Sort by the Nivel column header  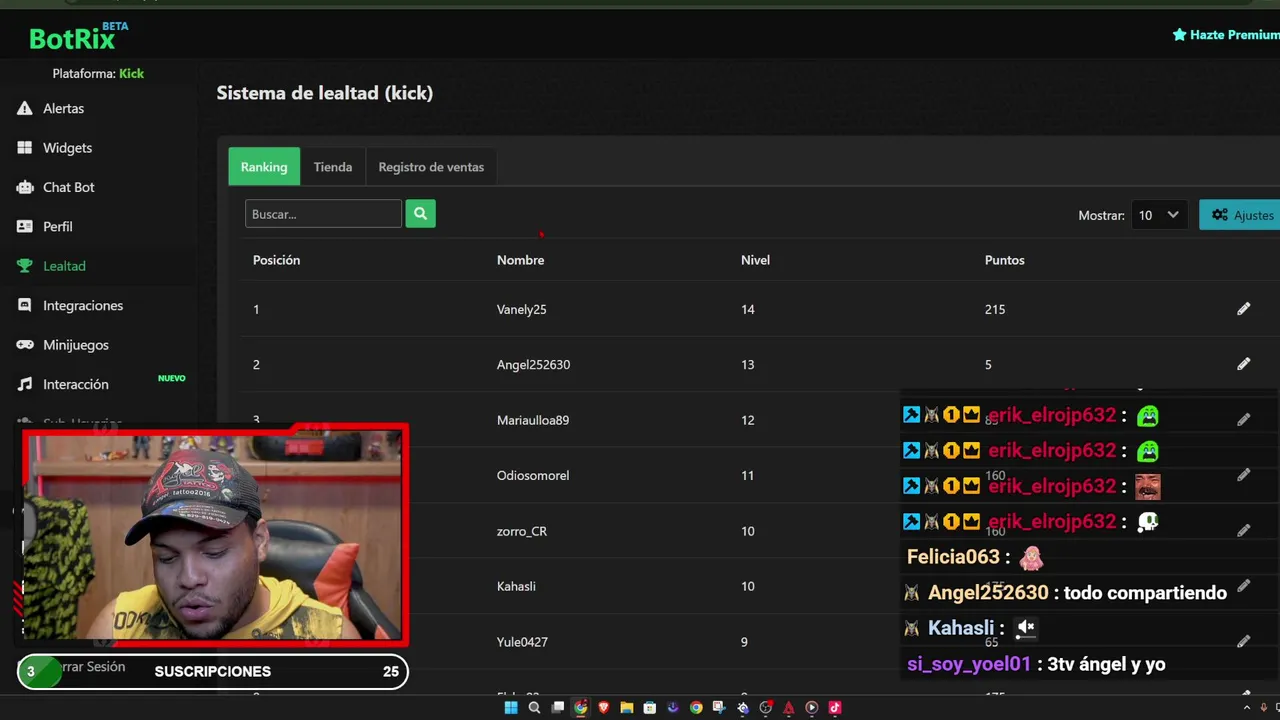pyautogui.click(x=755, y=260)
